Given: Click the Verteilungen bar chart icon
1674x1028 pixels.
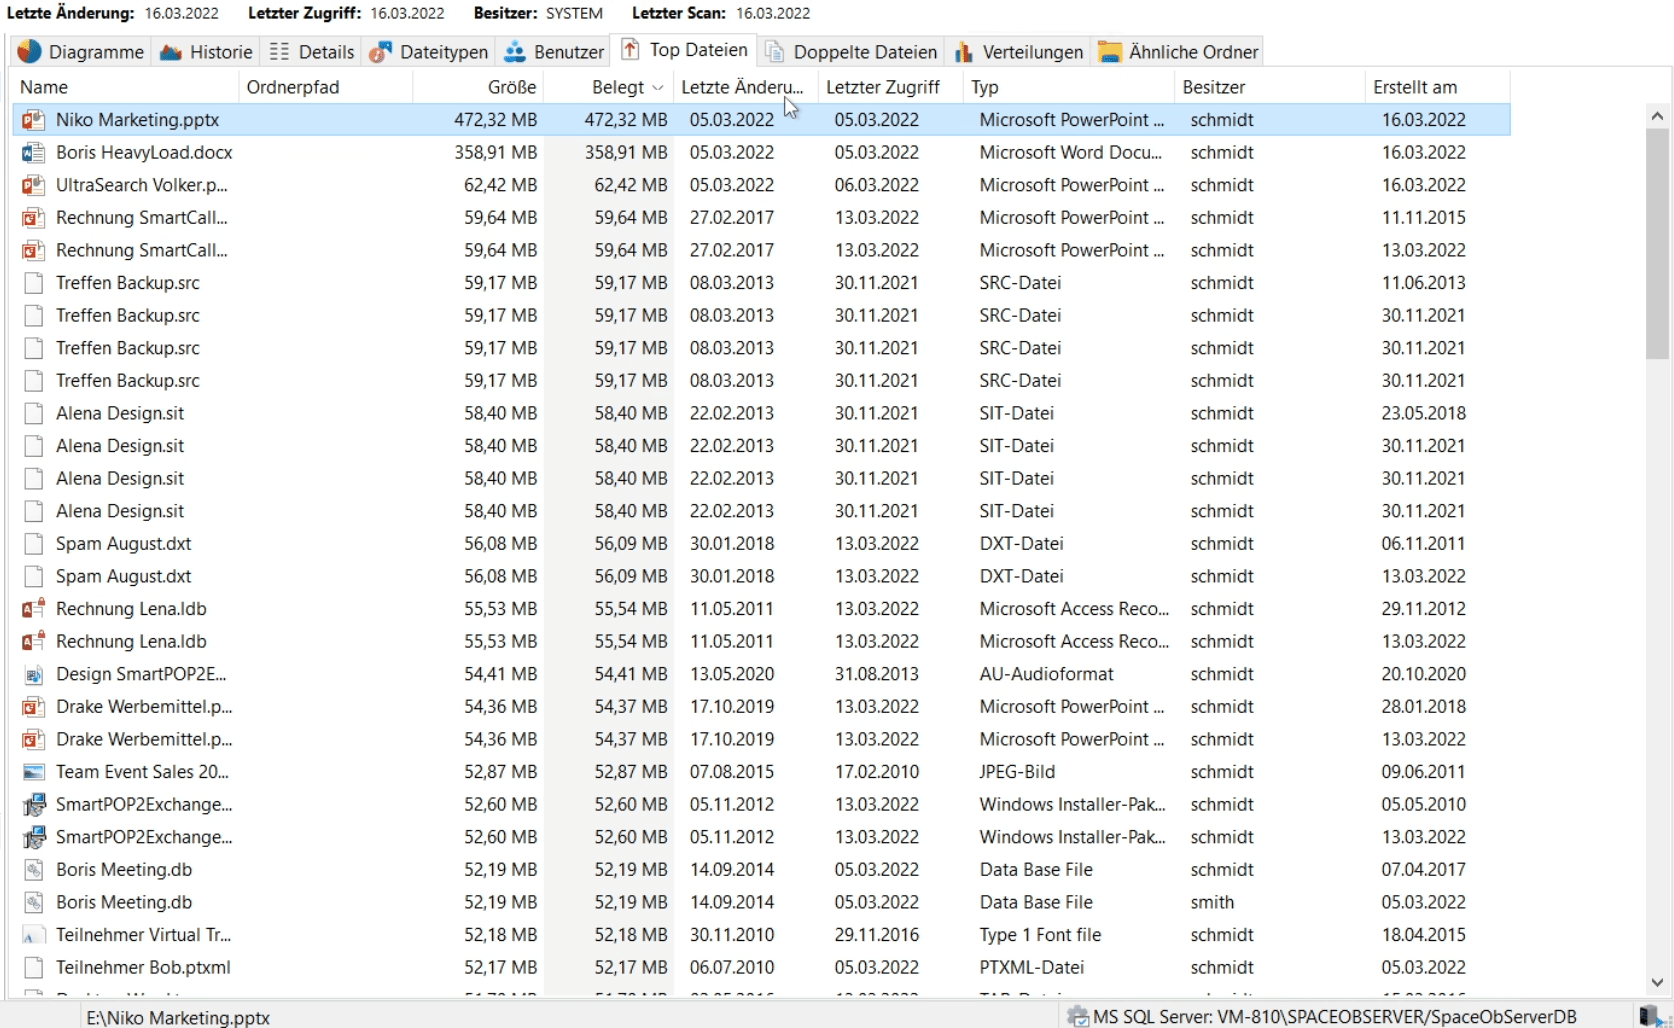Looking at the screenshot, I should (964, 52).
